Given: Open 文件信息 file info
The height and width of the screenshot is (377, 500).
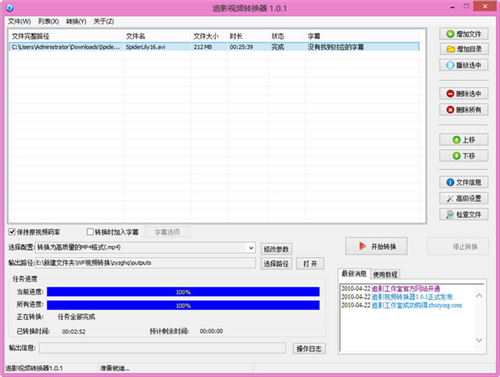Looking at the screenshot, I should click(x=464, y=182).
